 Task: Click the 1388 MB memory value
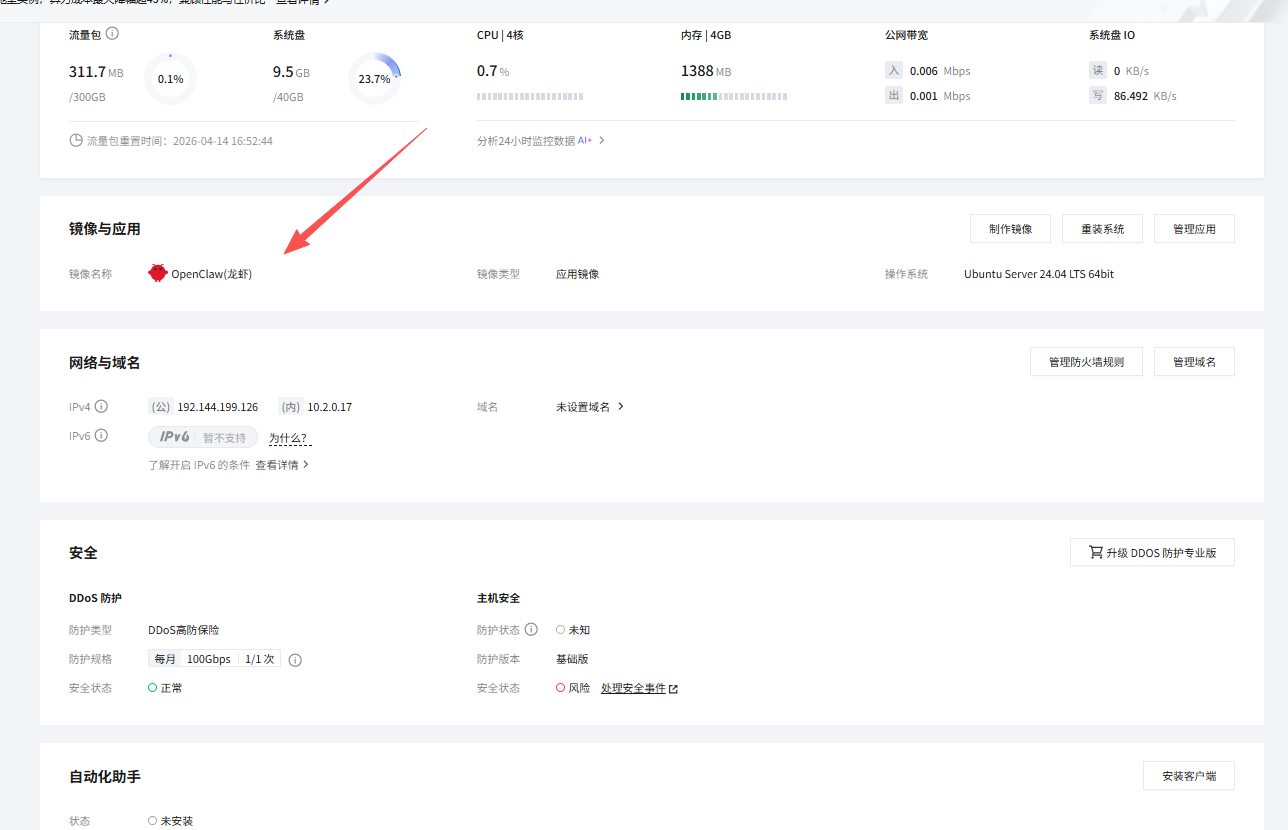point(707,71)
